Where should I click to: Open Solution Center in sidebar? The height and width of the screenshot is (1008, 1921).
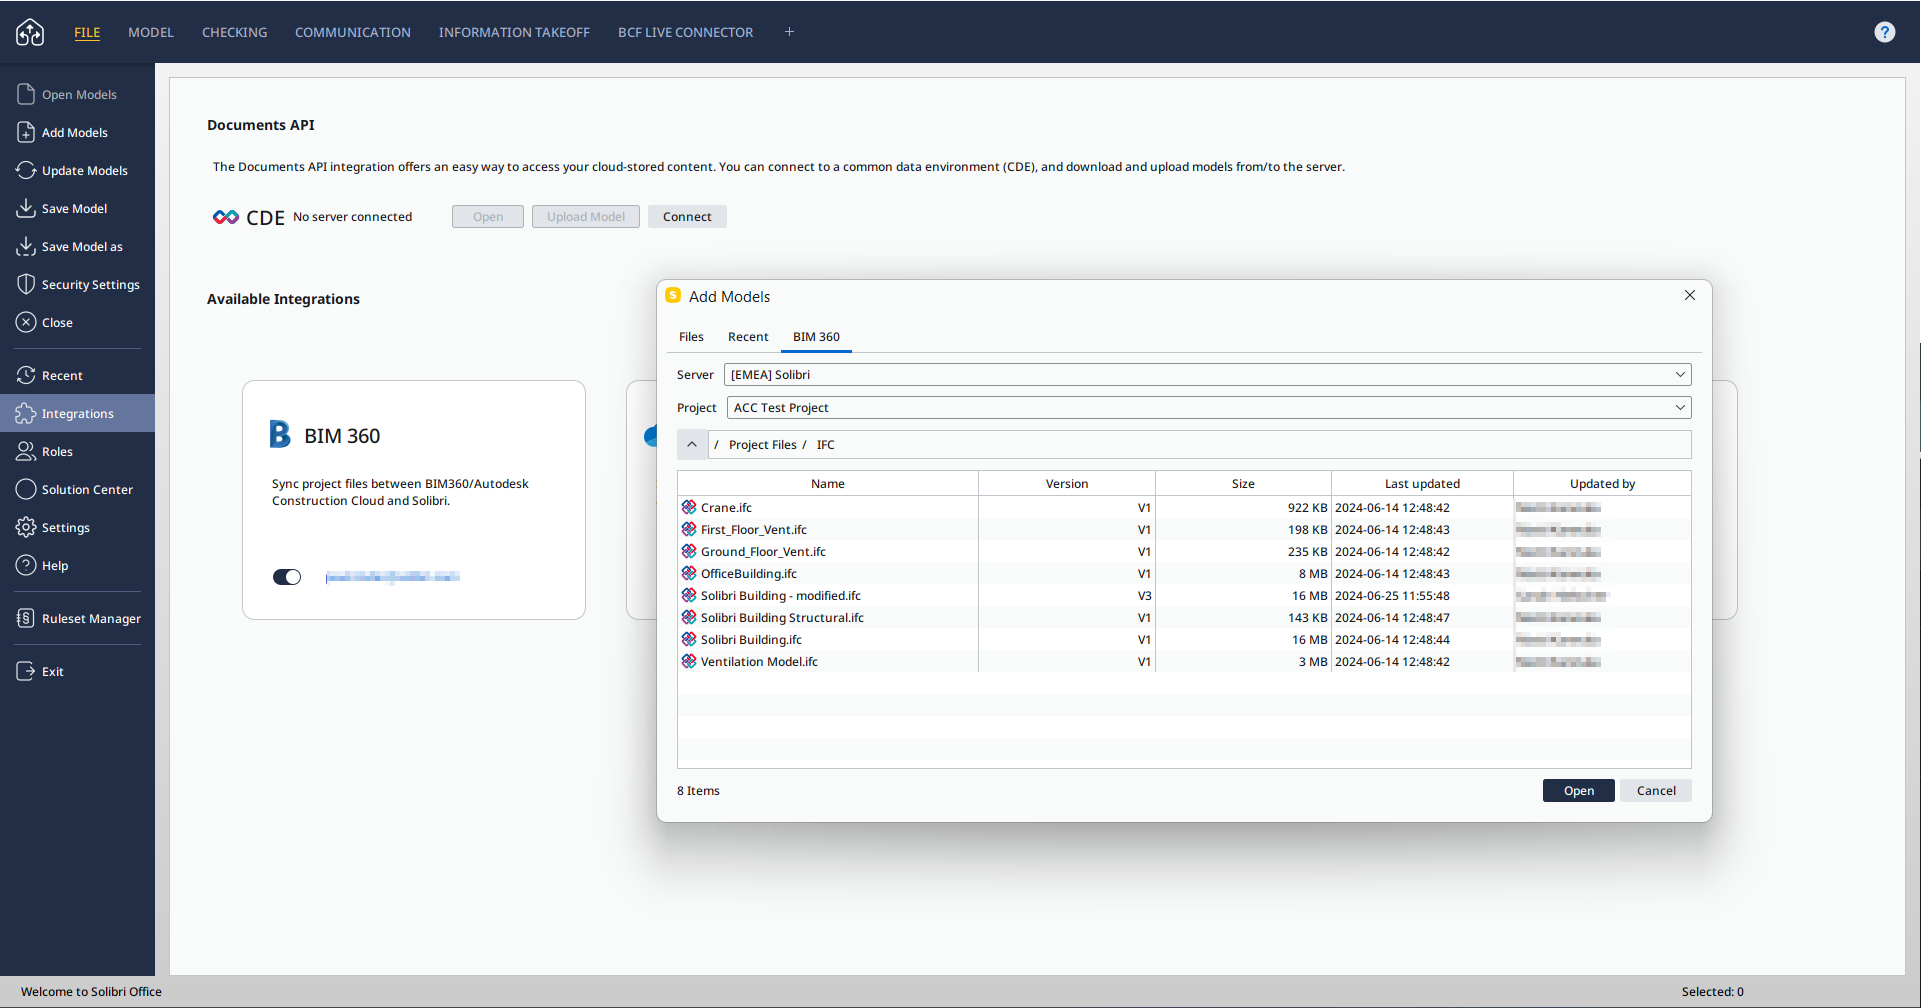click(86, 490)
